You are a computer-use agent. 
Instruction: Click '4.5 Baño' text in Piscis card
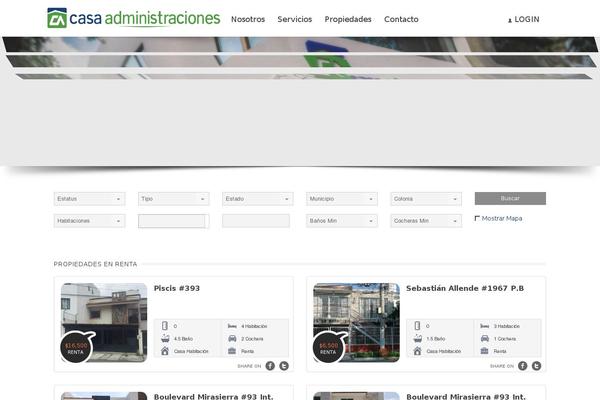point(183,339)
